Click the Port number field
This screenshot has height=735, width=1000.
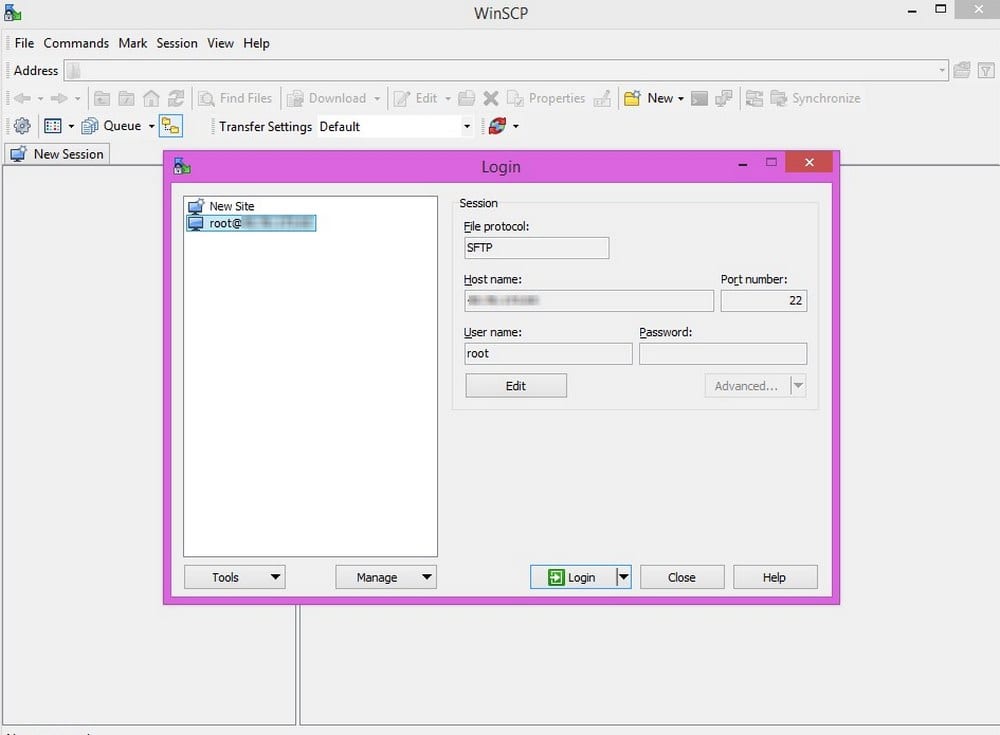(763, 301)
